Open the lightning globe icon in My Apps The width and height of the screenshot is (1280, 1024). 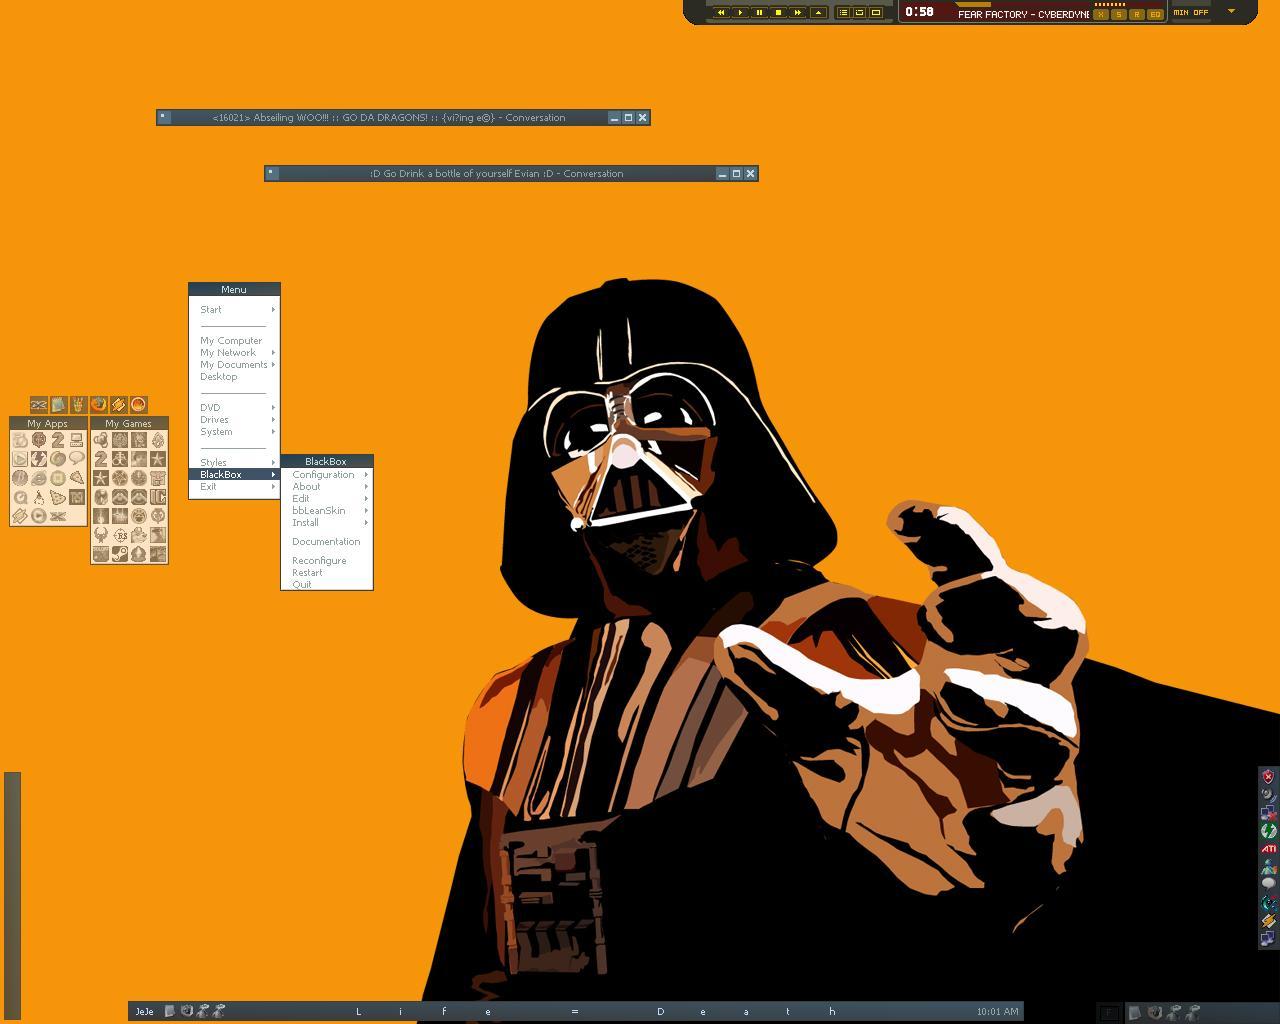[39, 459]
